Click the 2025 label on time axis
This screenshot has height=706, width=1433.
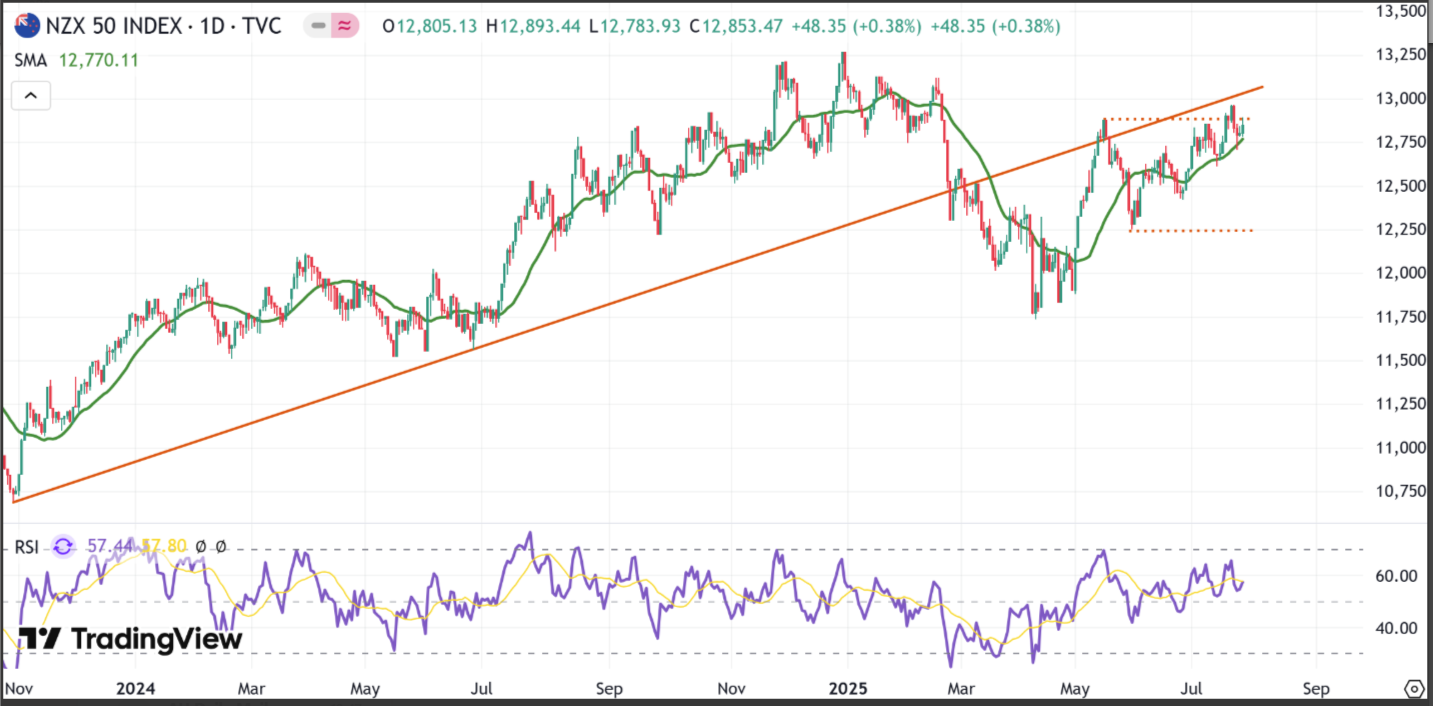[x=847, y=689]
